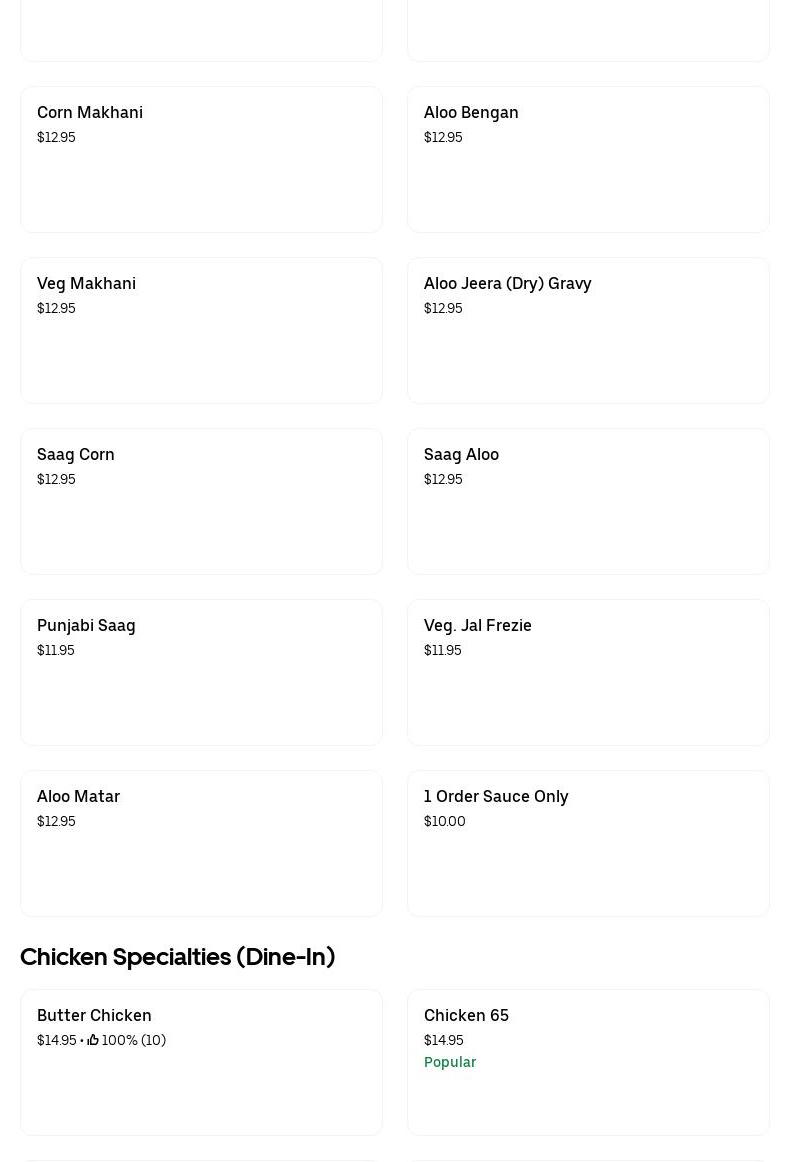Open the Corn Makhani menu item

[x=201, y=160]
